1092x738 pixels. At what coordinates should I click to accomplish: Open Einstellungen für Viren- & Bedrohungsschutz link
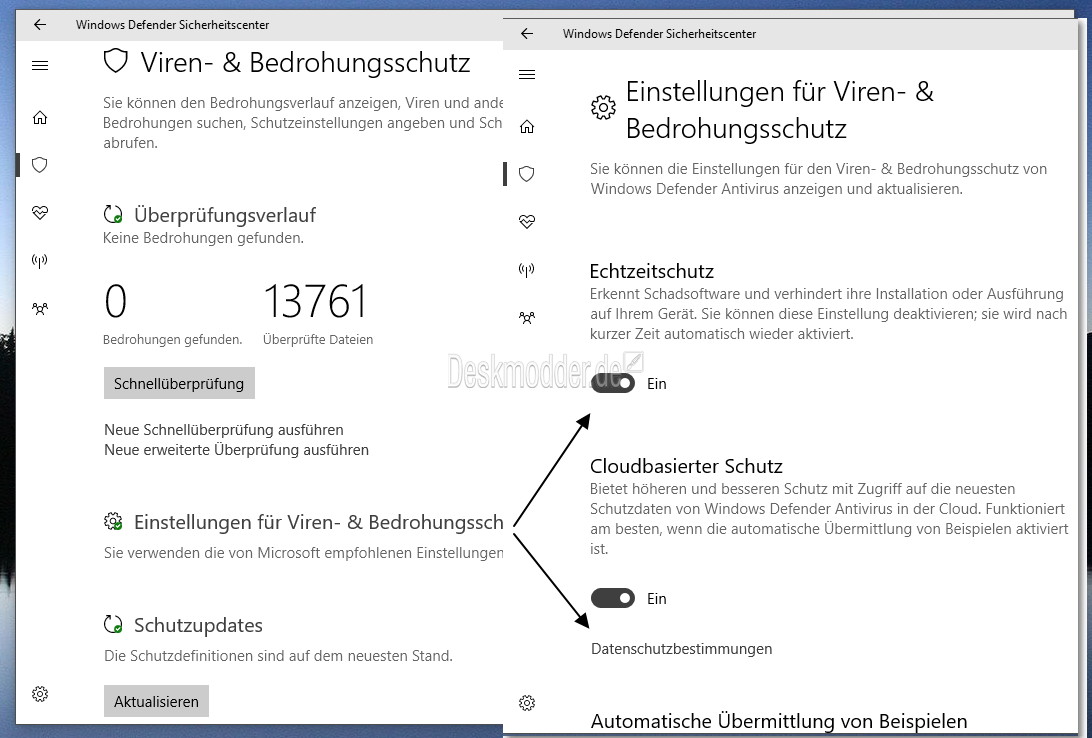(318, 522)
